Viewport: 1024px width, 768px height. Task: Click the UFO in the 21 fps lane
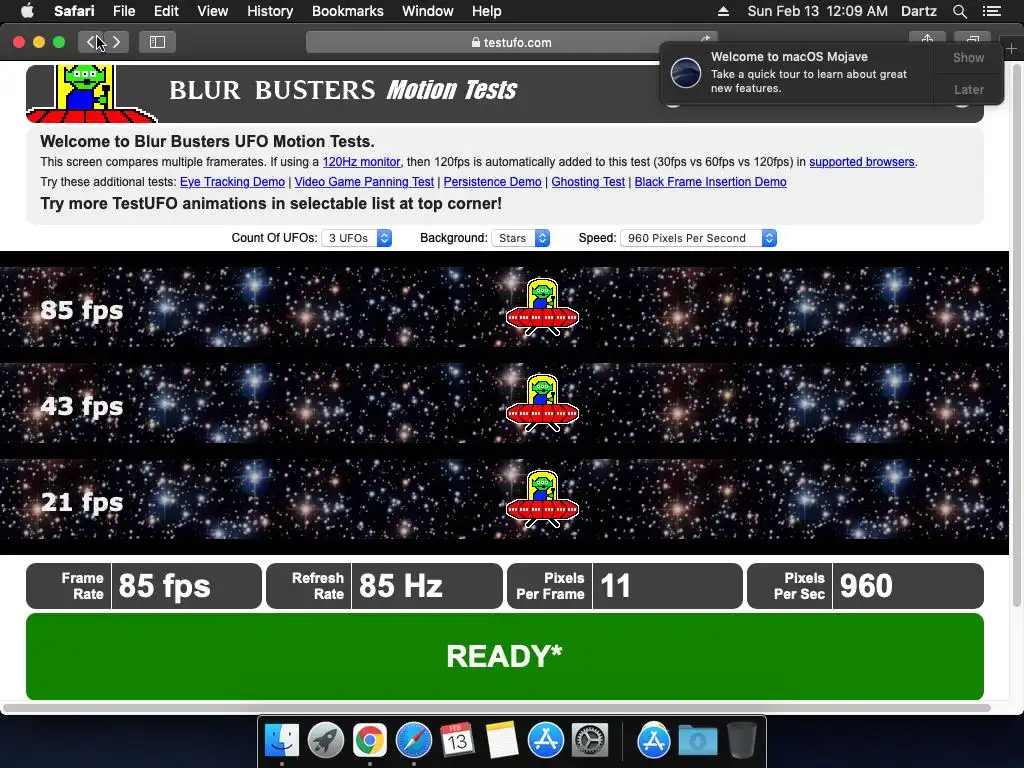(x=542, y=499)
